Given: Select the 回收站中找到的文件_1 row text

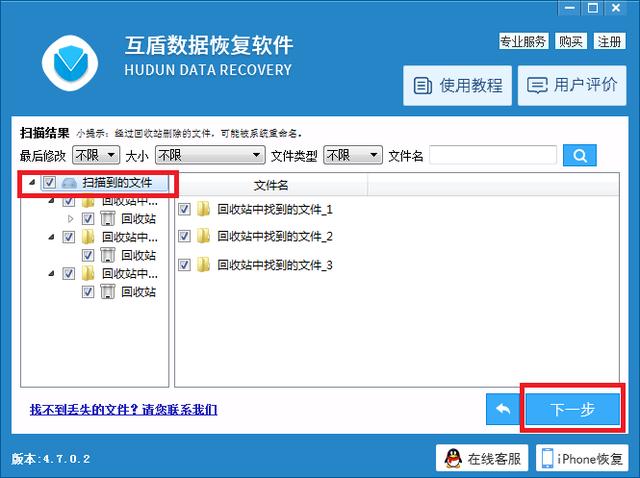Looking at the screenshot, I should 275,209.
